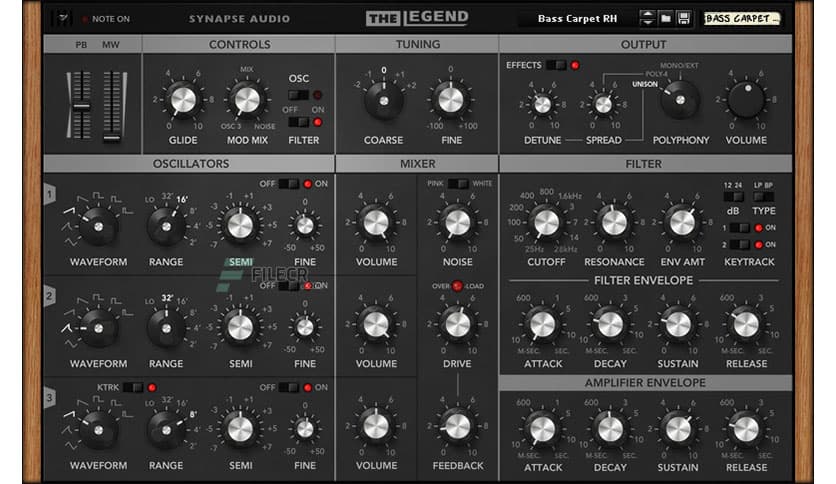
Task: Click oscillator 1 FINE knob
Action: (x=305, y=226)
